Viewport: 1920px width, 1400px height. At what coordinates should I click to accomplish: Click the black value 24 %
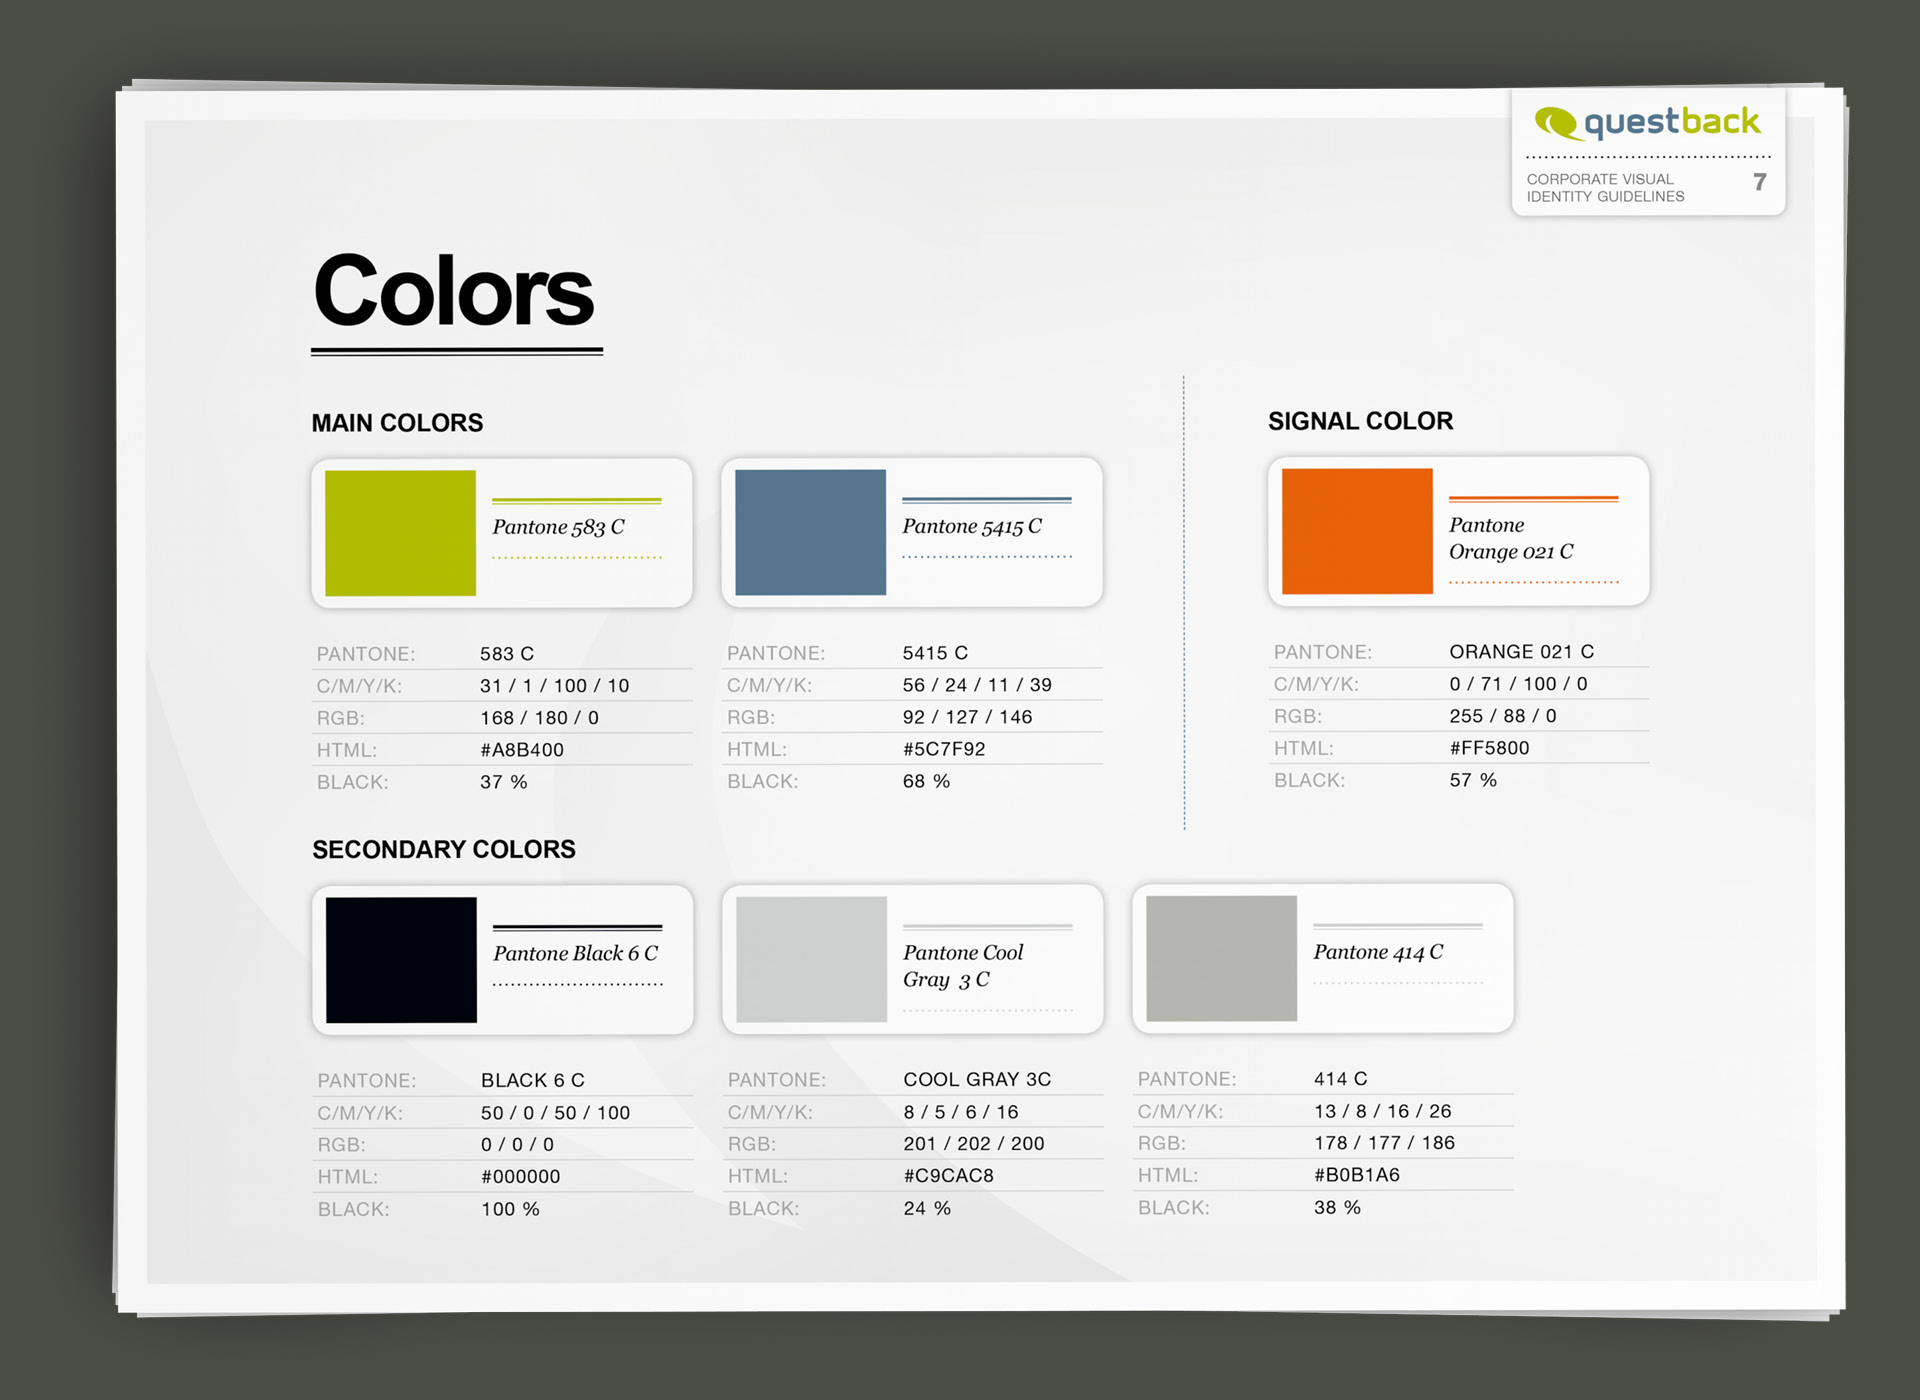click(x=928, y=1208)
